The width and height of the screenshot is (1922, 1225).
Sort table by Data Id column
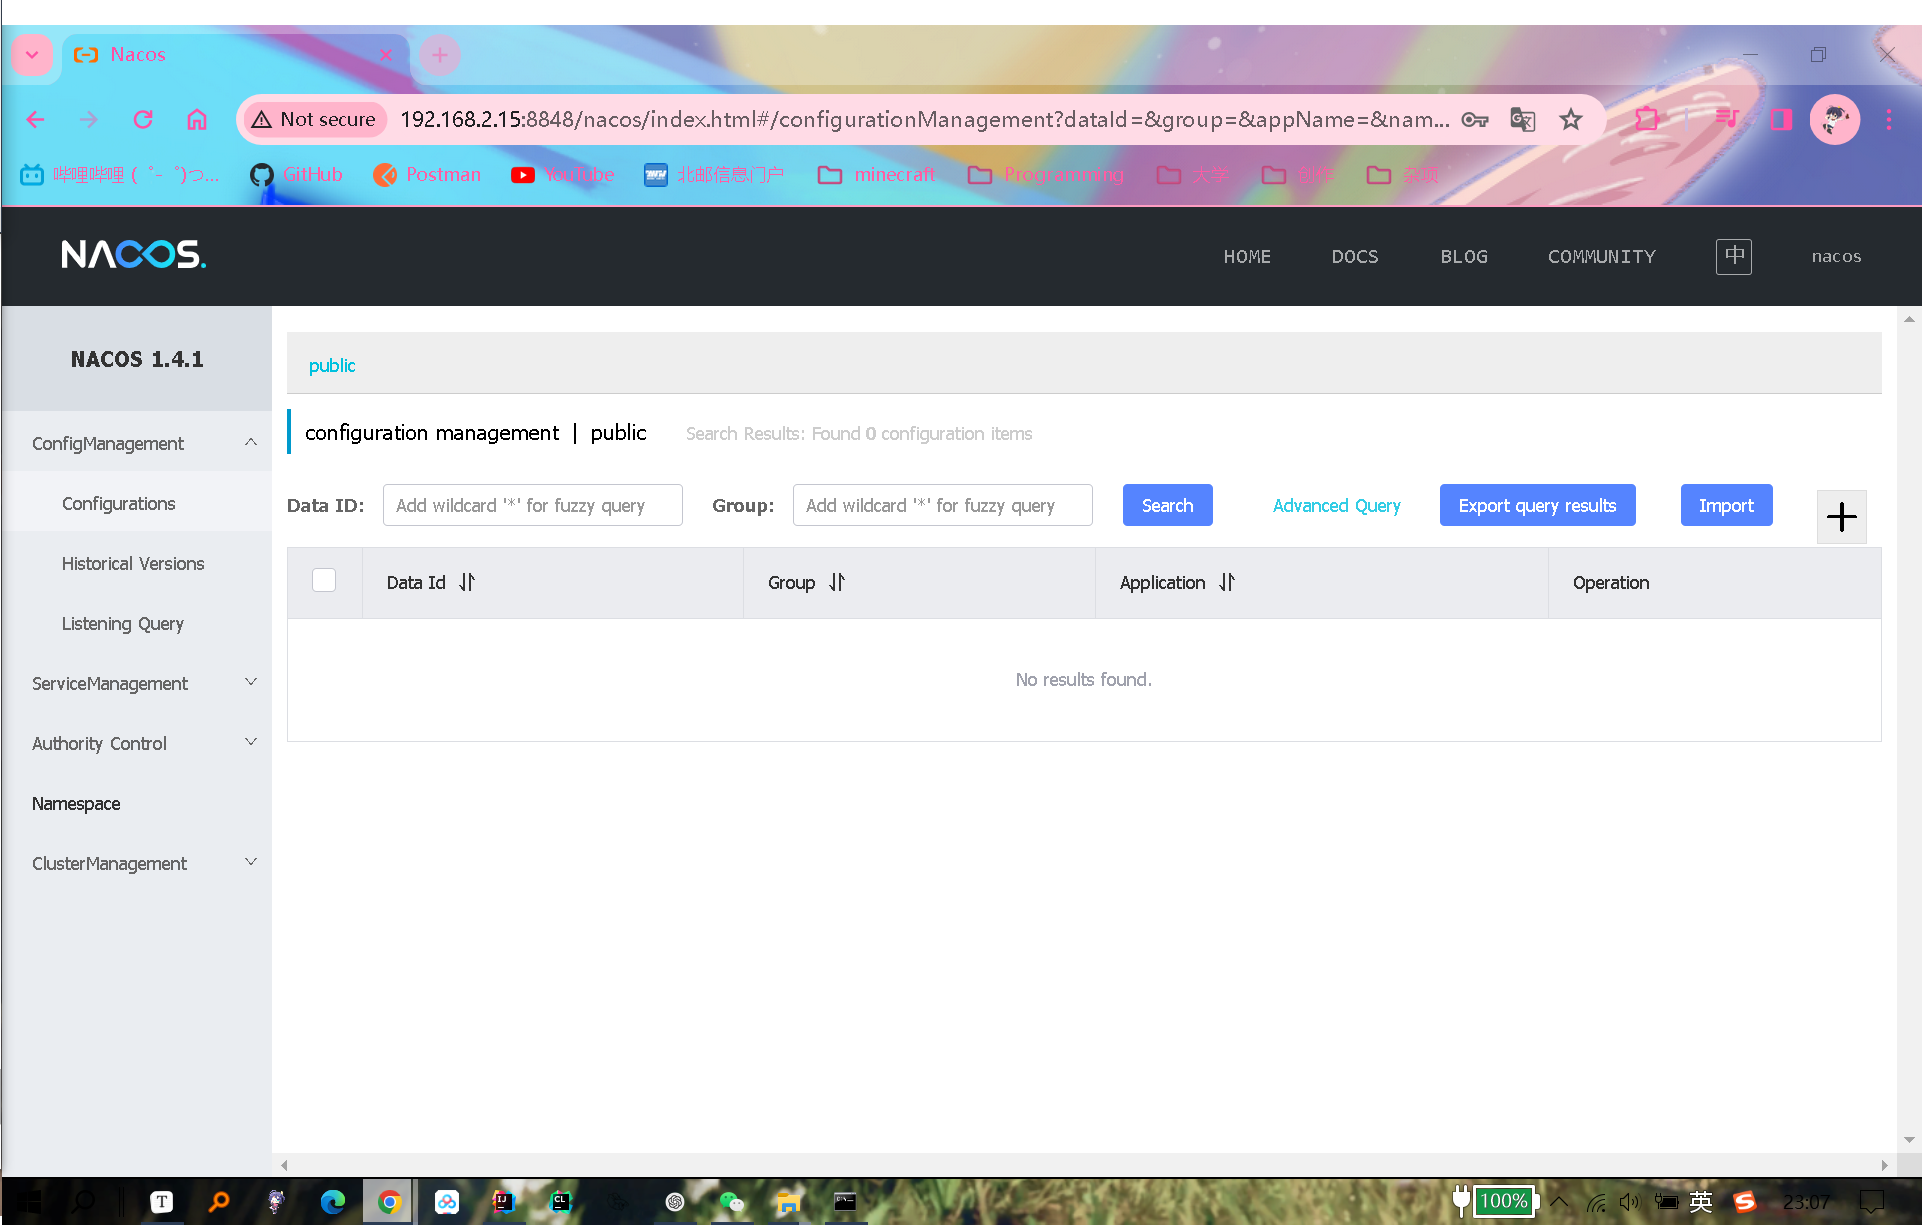coord(467,582)
